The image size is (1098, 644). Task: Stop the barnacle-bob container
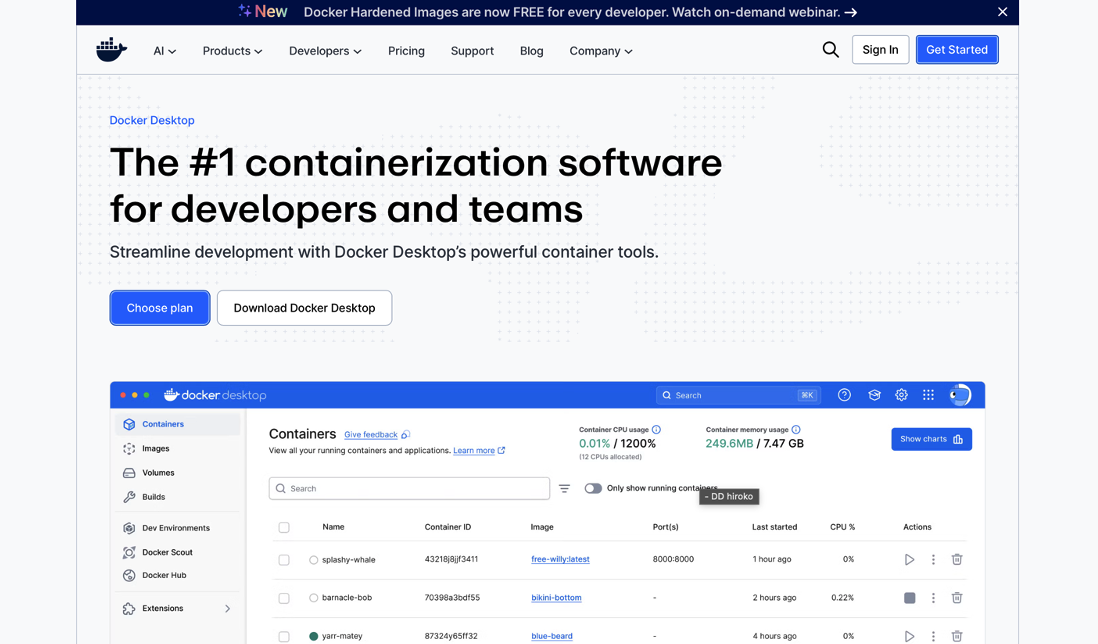(909, 598)
